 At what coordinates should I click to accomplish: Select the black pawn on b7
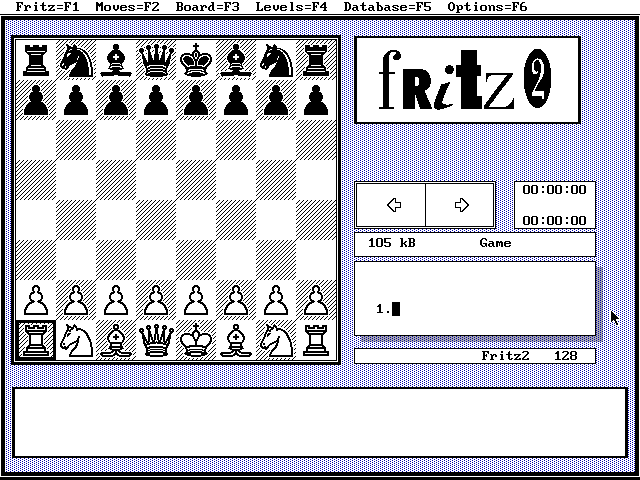pos(76,100)
